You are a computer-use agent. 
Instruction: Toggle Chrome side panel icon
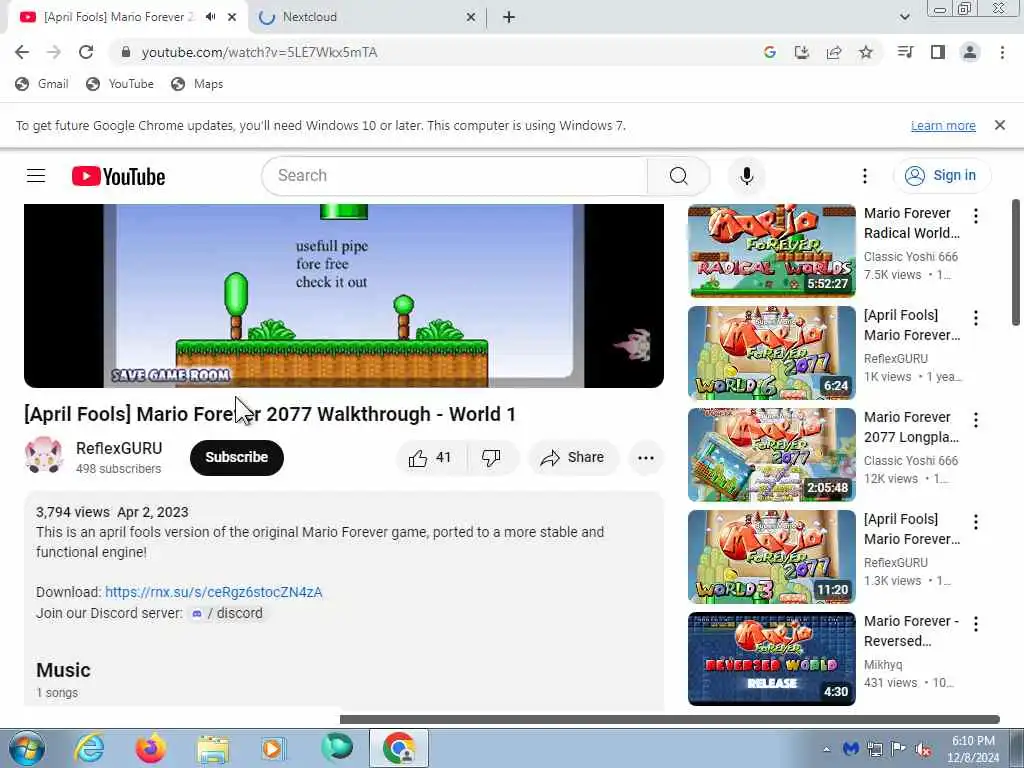pos(938,52)
